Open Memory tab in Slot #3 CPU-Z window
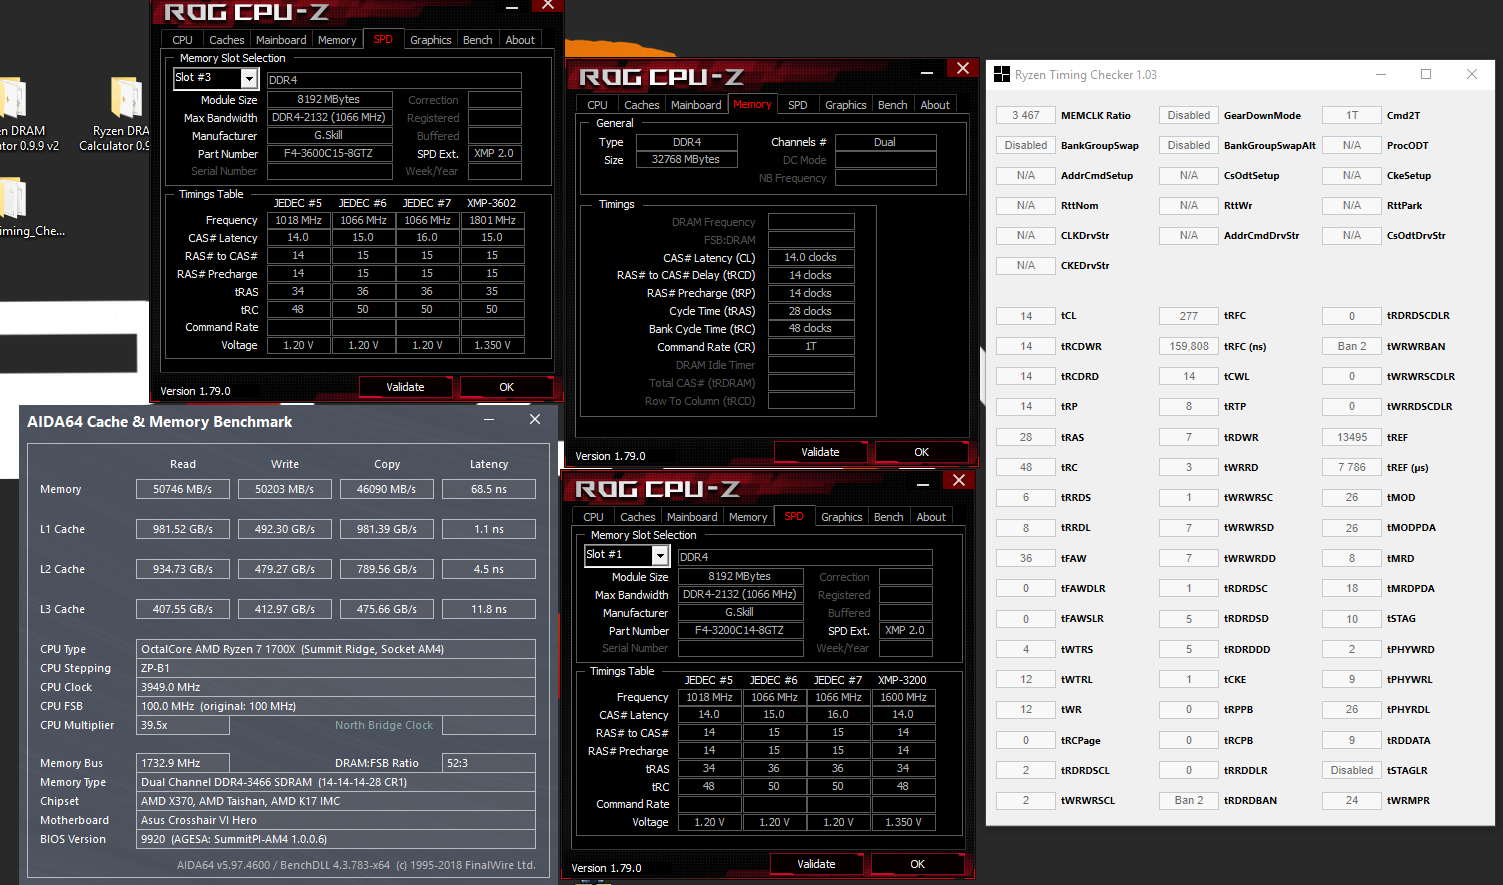The image size is (1503, 885). (337, 40)
